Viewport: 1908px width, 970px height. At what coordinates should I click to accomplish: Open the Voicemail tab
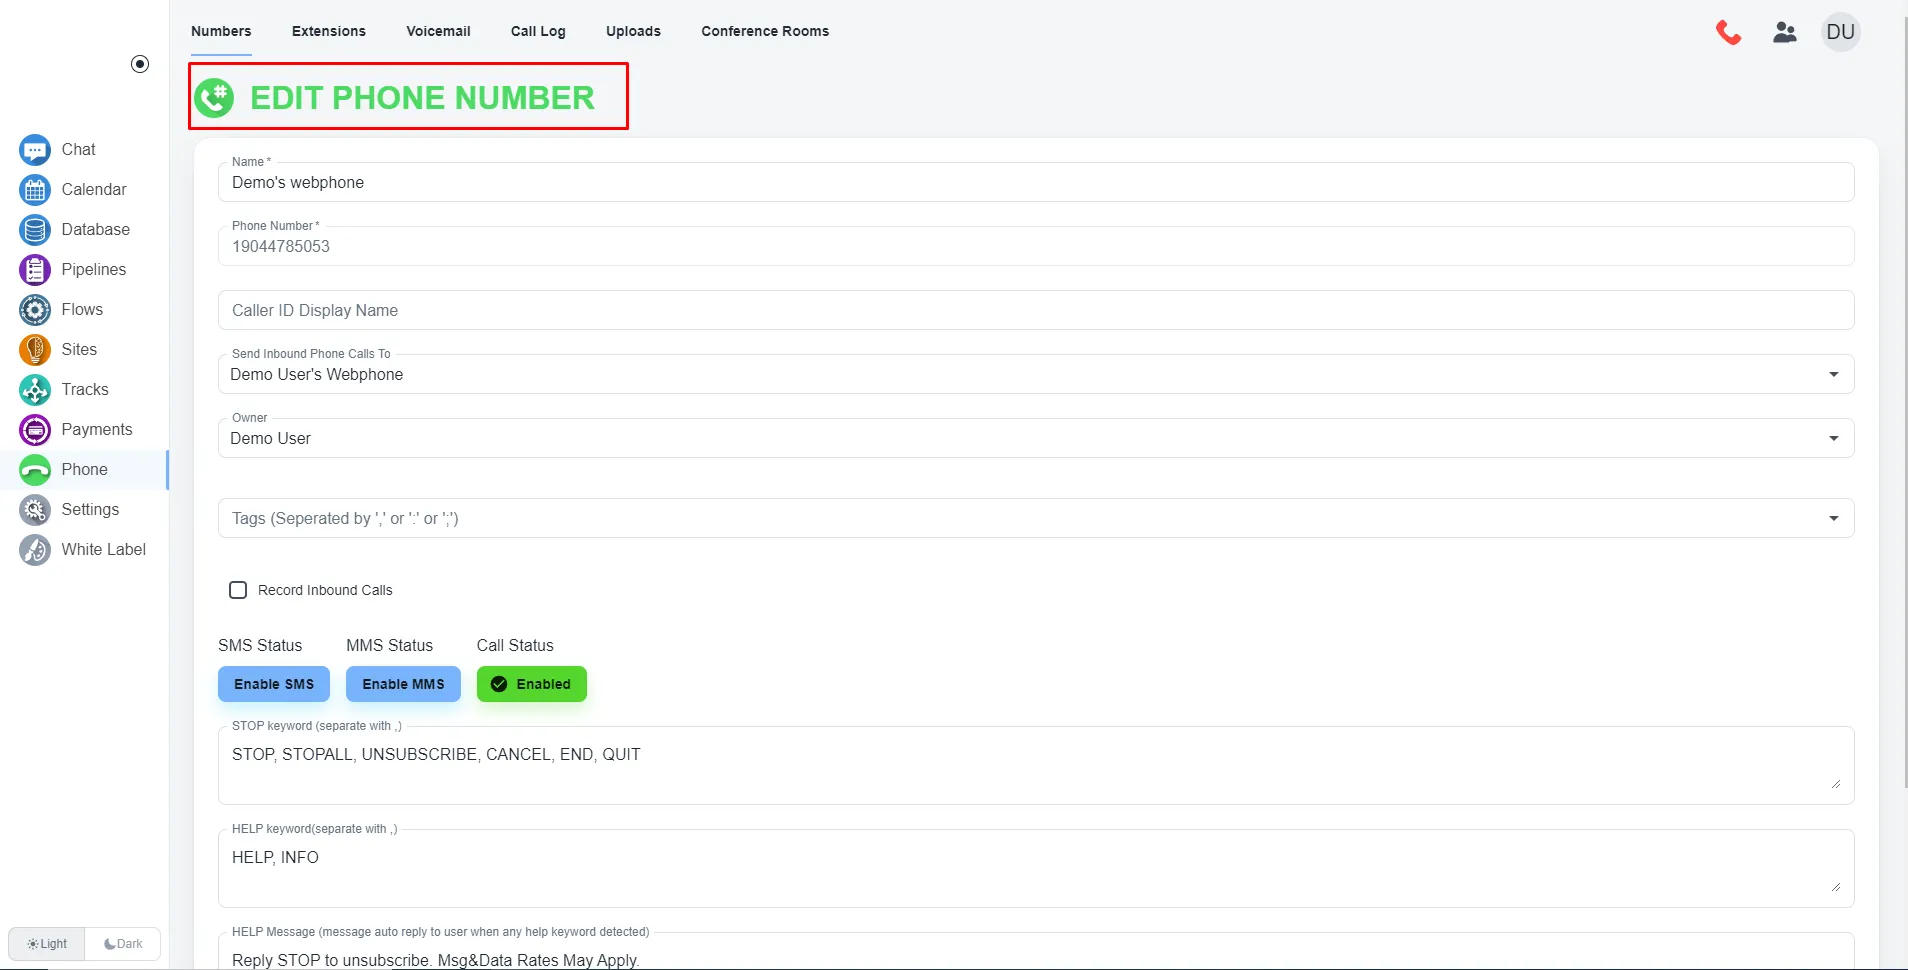(x=438, y=31)
